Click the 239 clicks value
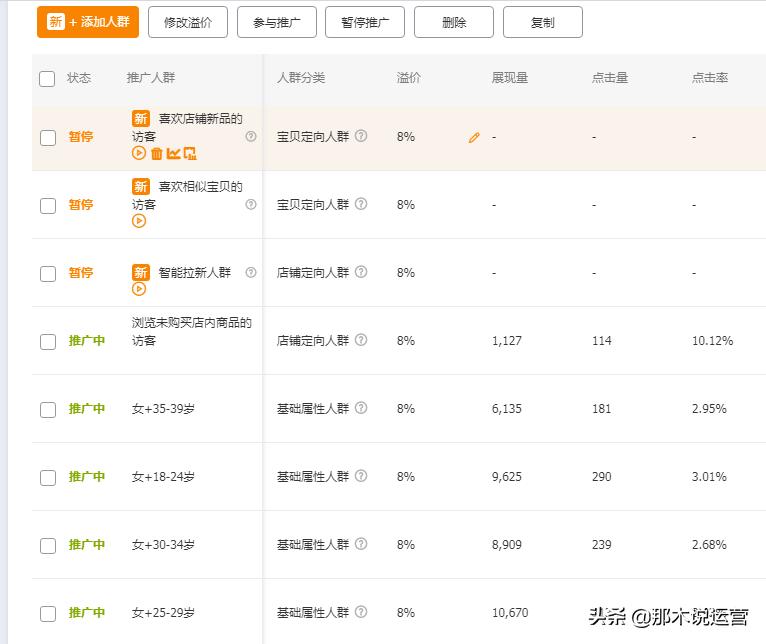 (x=601, y=544)
